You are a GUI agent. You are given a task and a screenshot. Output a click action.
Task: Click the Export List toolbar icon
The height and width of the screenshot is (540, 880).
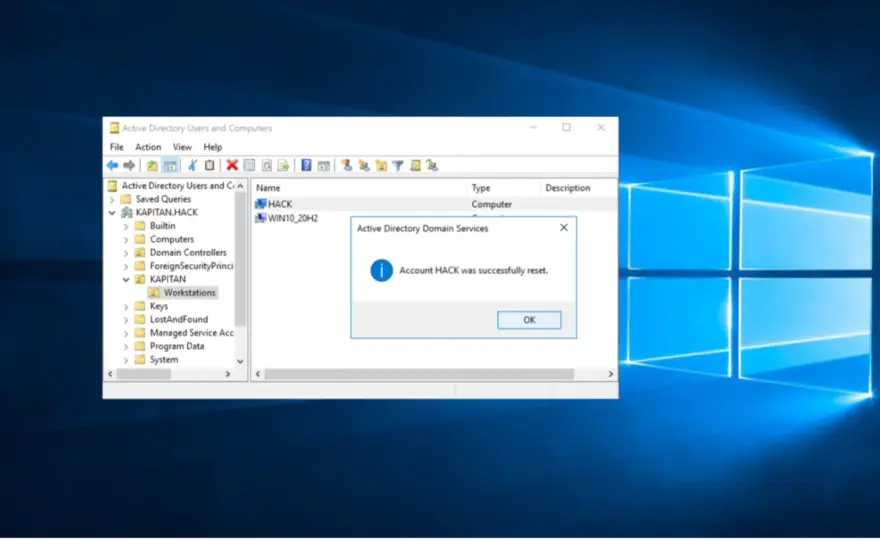click(283, 166)
